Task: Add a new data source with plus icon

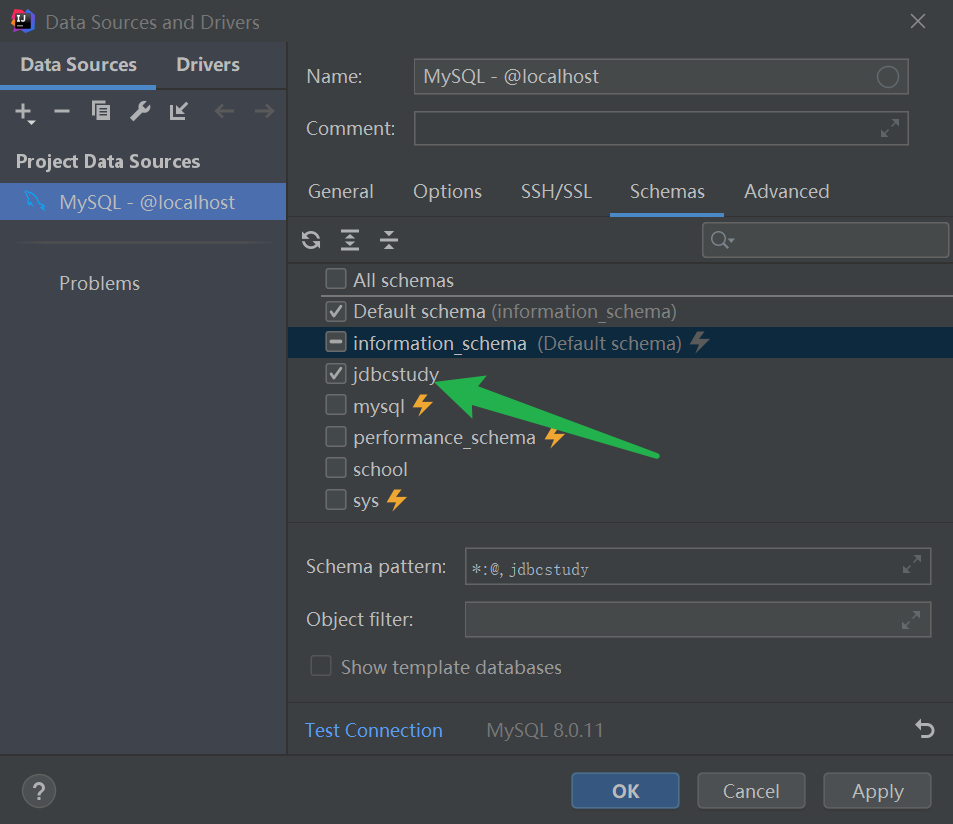Action: tap(24, 112)
